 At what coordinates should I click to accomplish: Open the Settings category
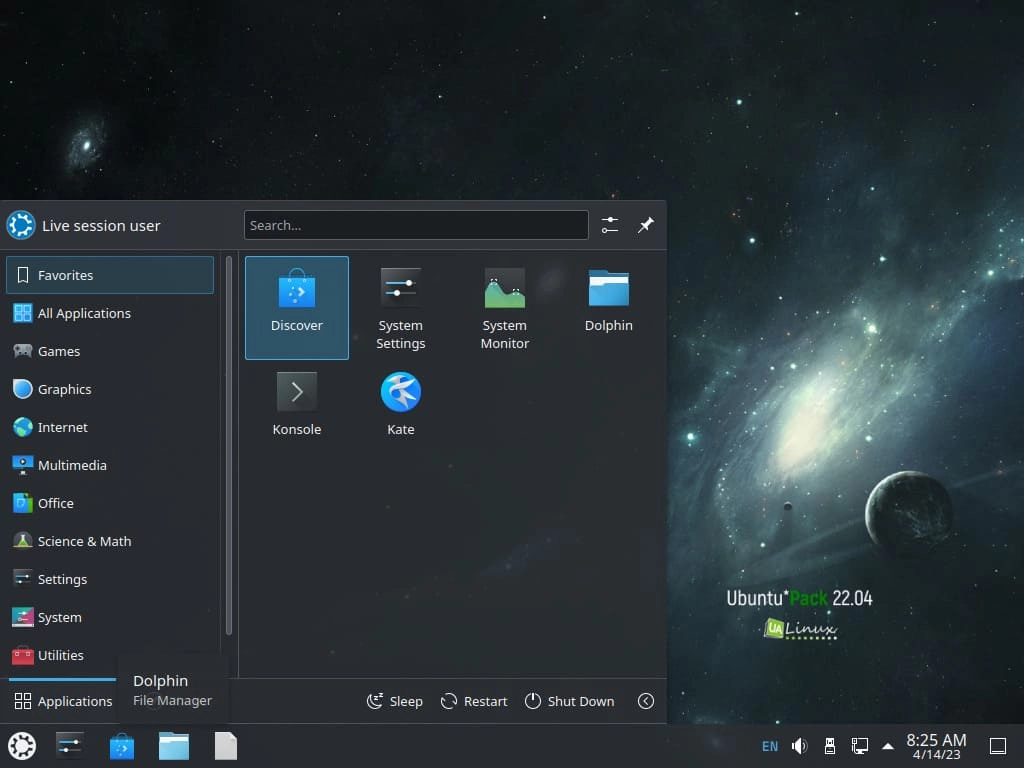pos(110,579)
